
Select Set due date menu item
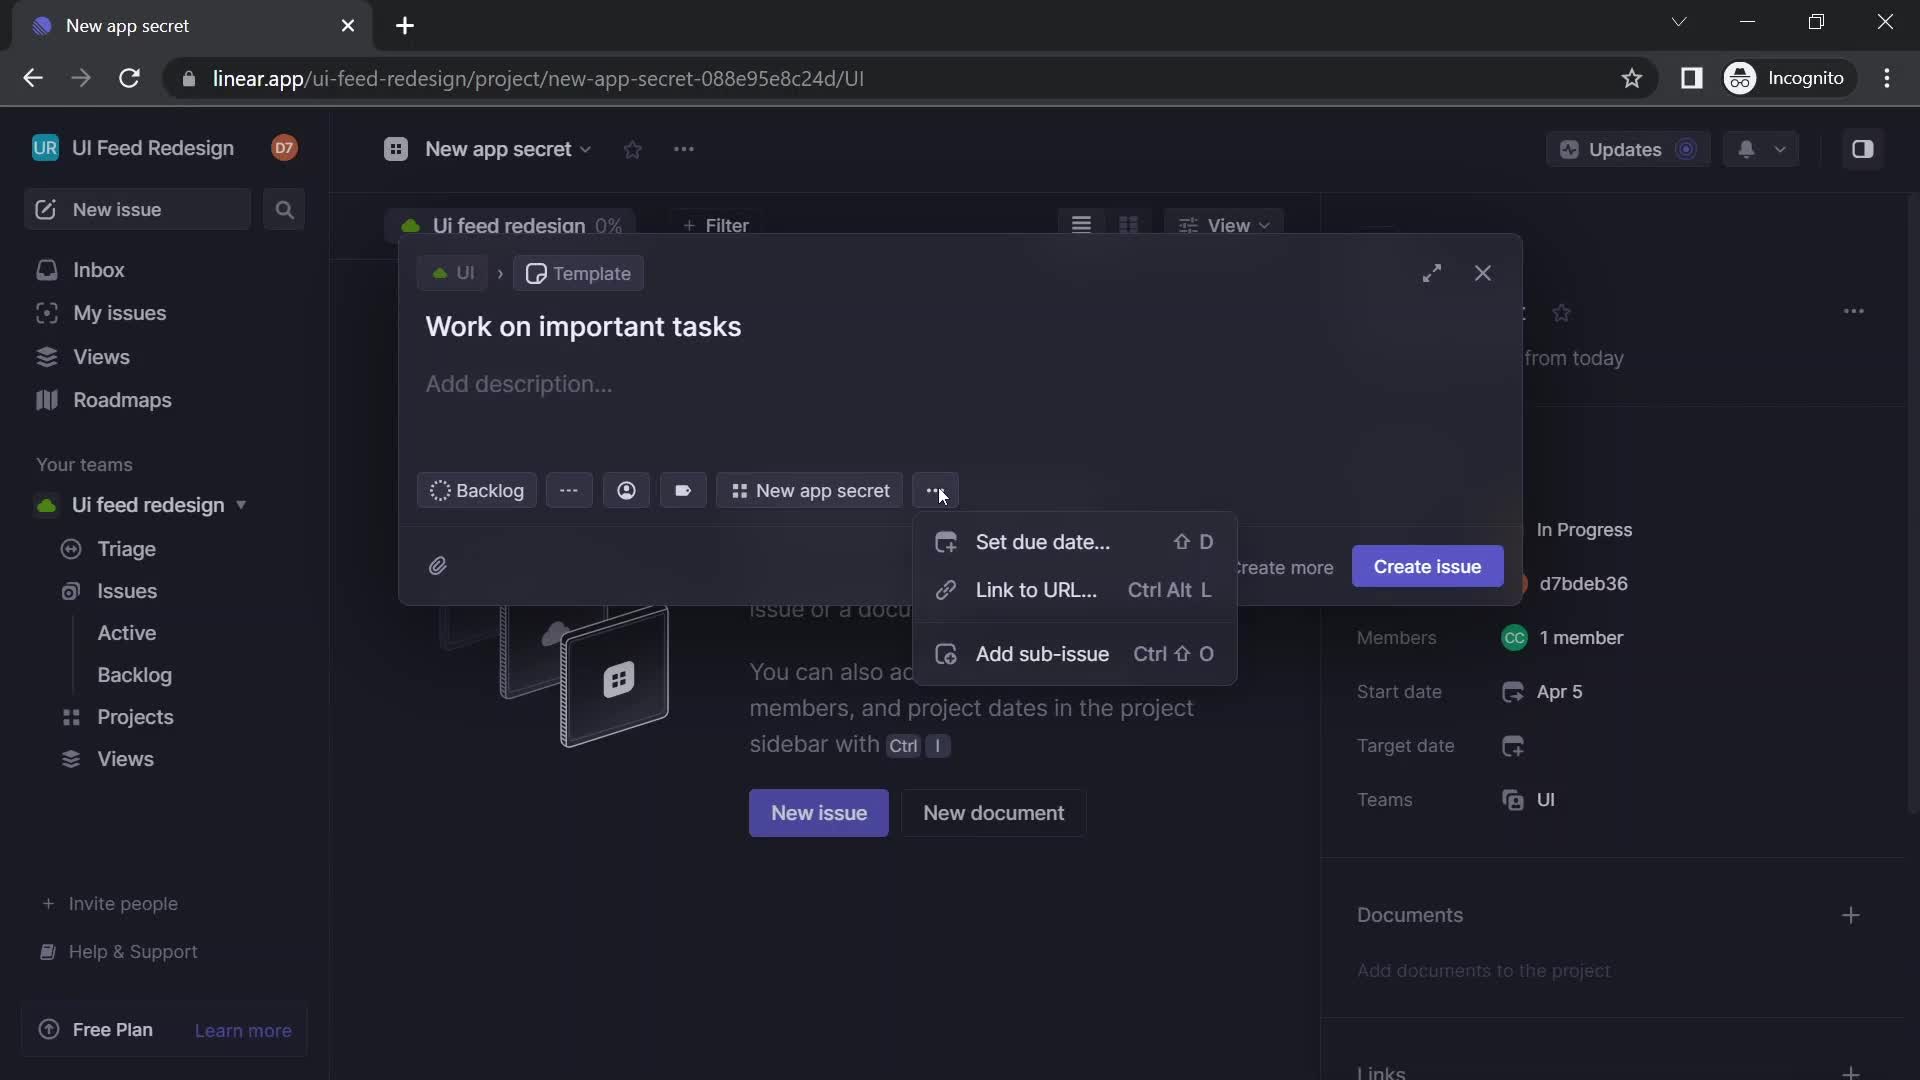1075,542
